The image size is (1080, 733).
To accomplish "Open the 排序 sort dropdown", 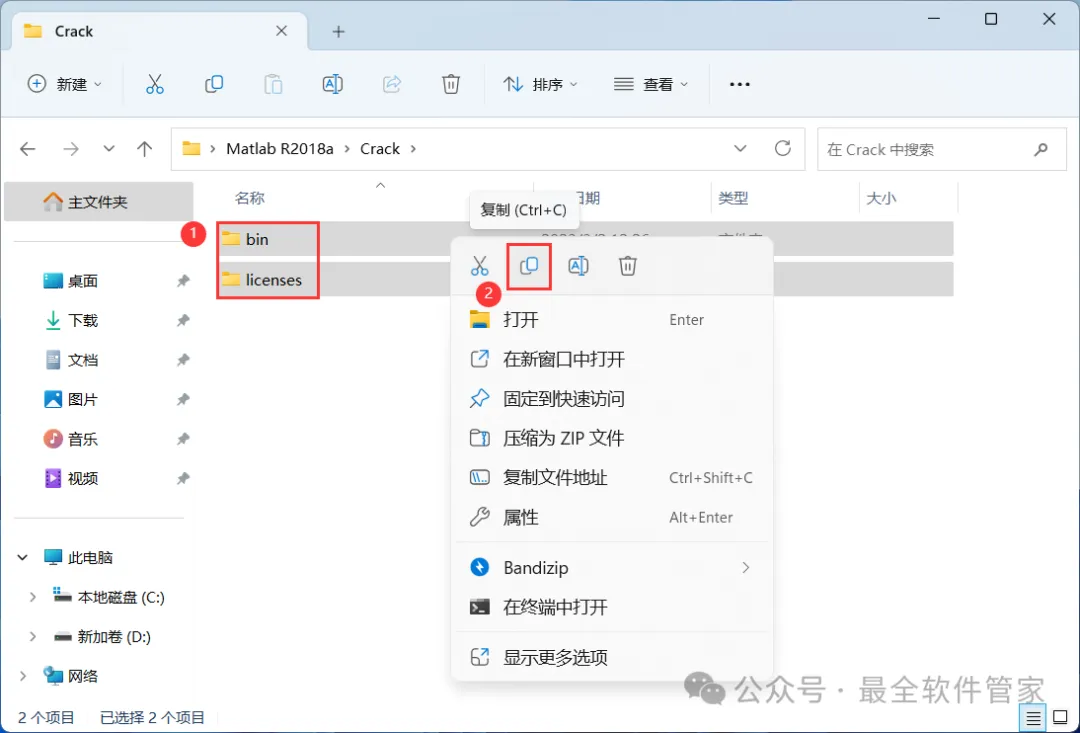I will 541,84.
